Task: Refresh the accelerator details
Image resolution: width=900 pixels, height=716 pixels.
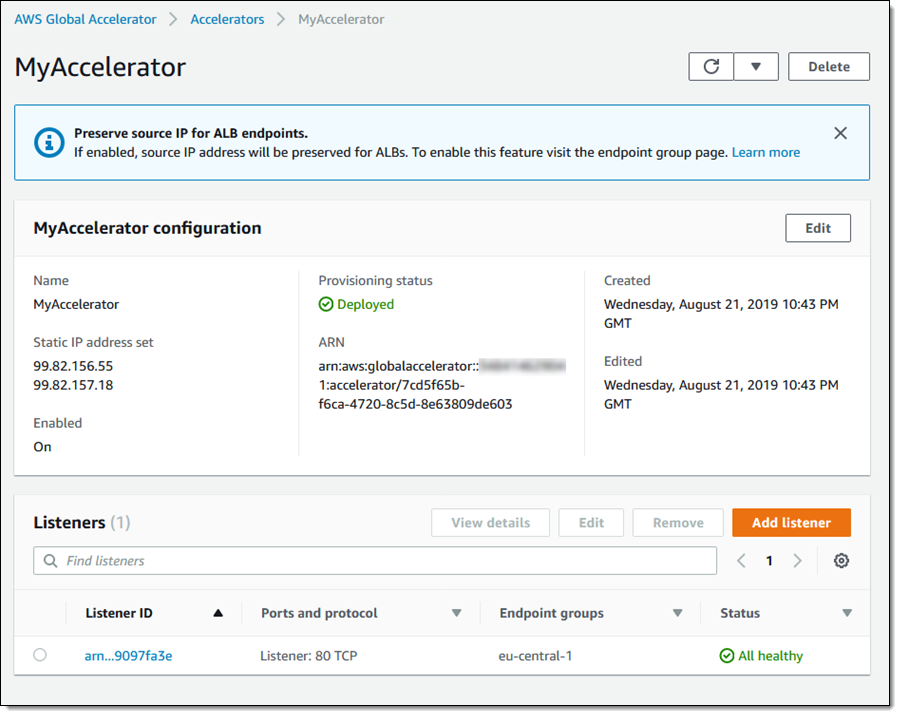Action: tap(711, 67)
